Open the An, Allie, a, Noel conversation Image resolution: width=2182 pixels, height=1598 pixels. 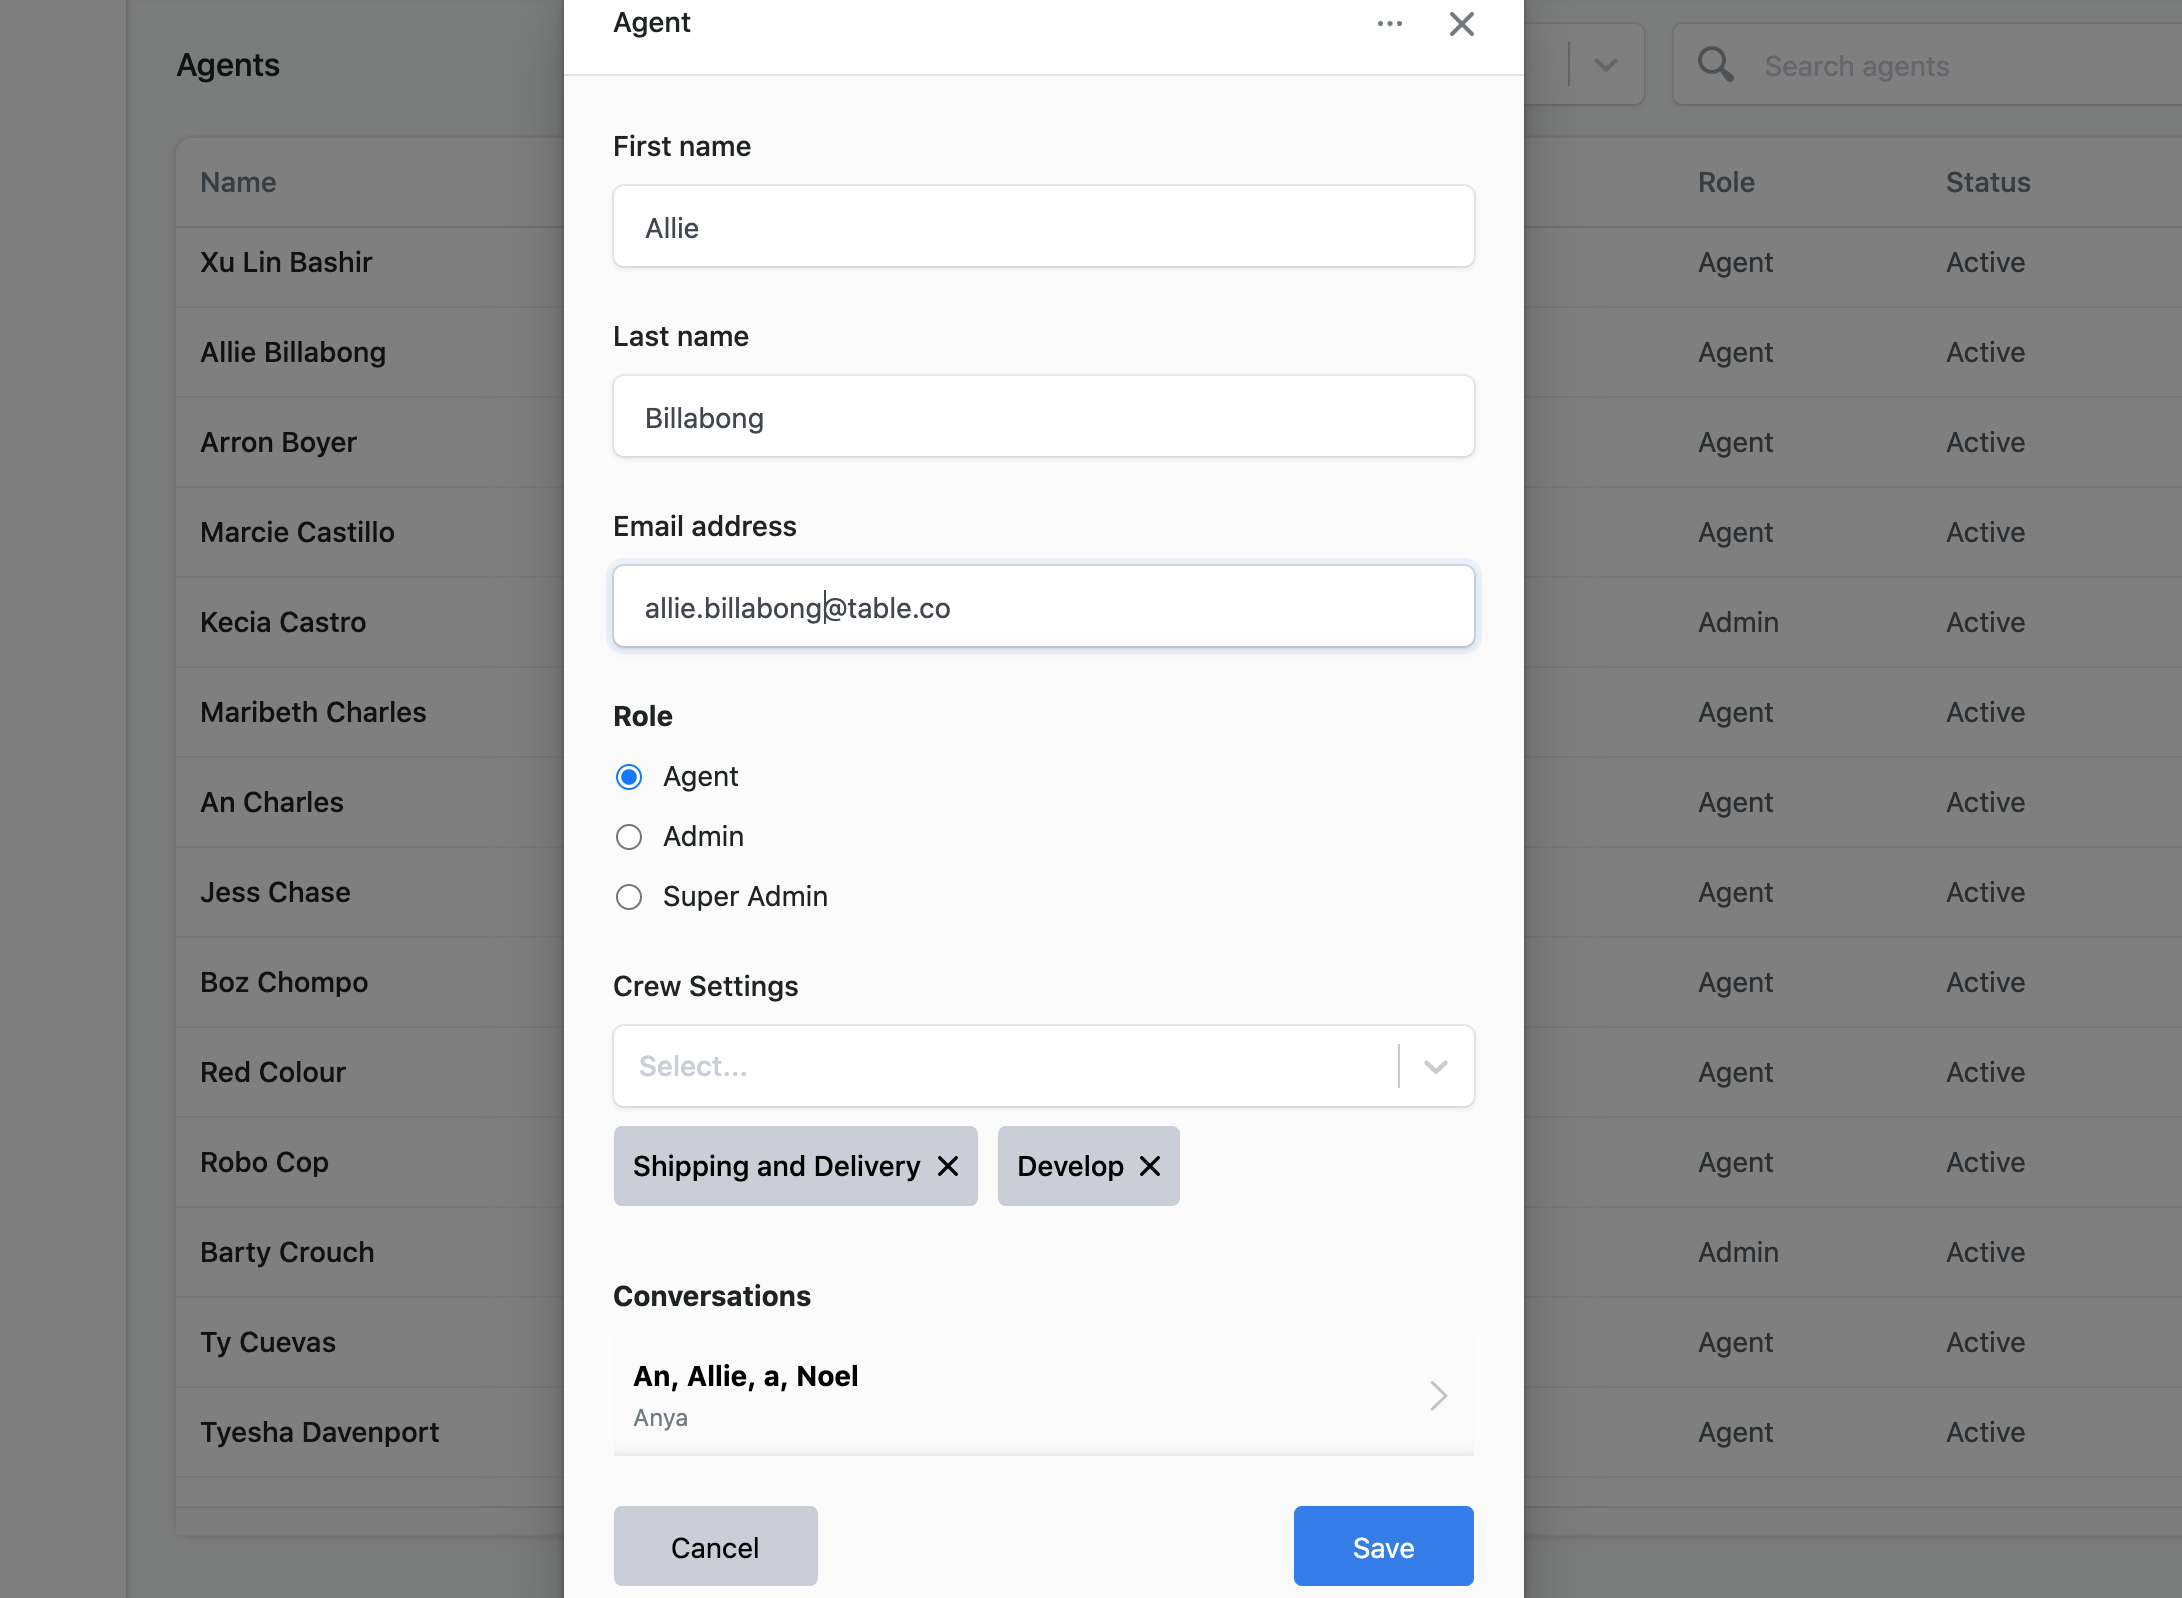pos(1043,1395)
